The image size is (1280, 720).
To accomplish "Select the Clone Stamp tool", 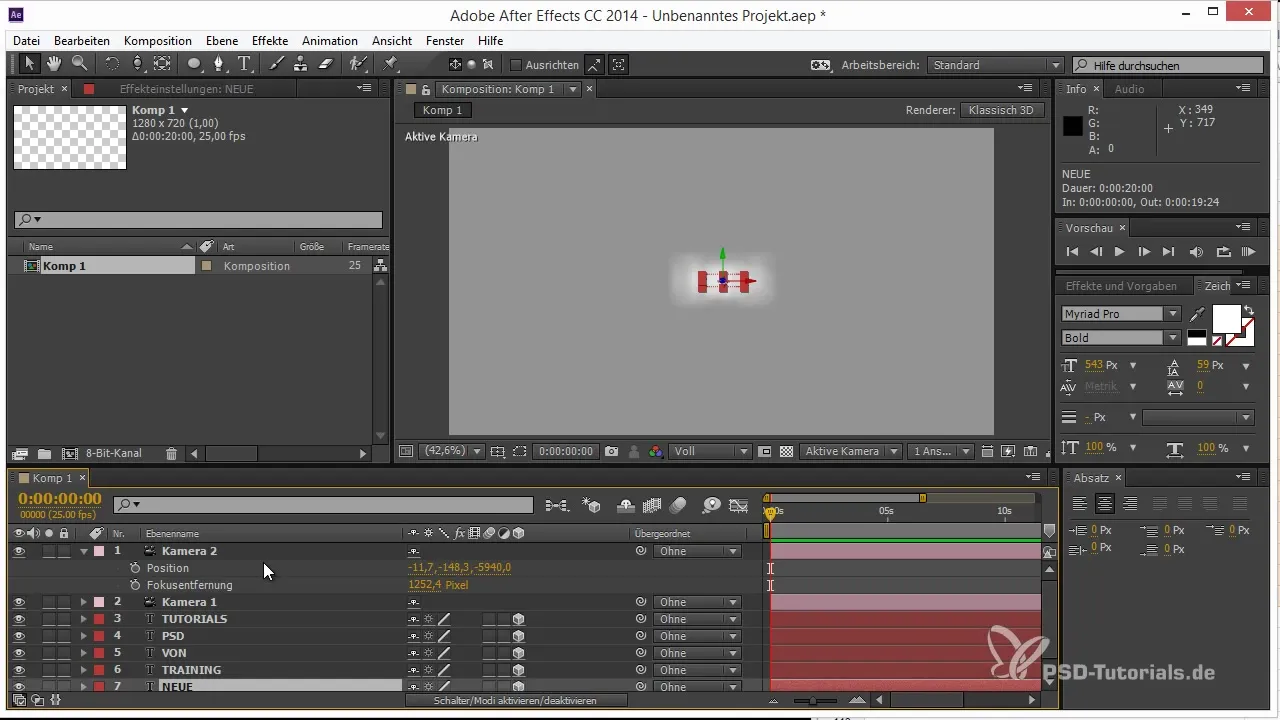I will pos(300,64).
